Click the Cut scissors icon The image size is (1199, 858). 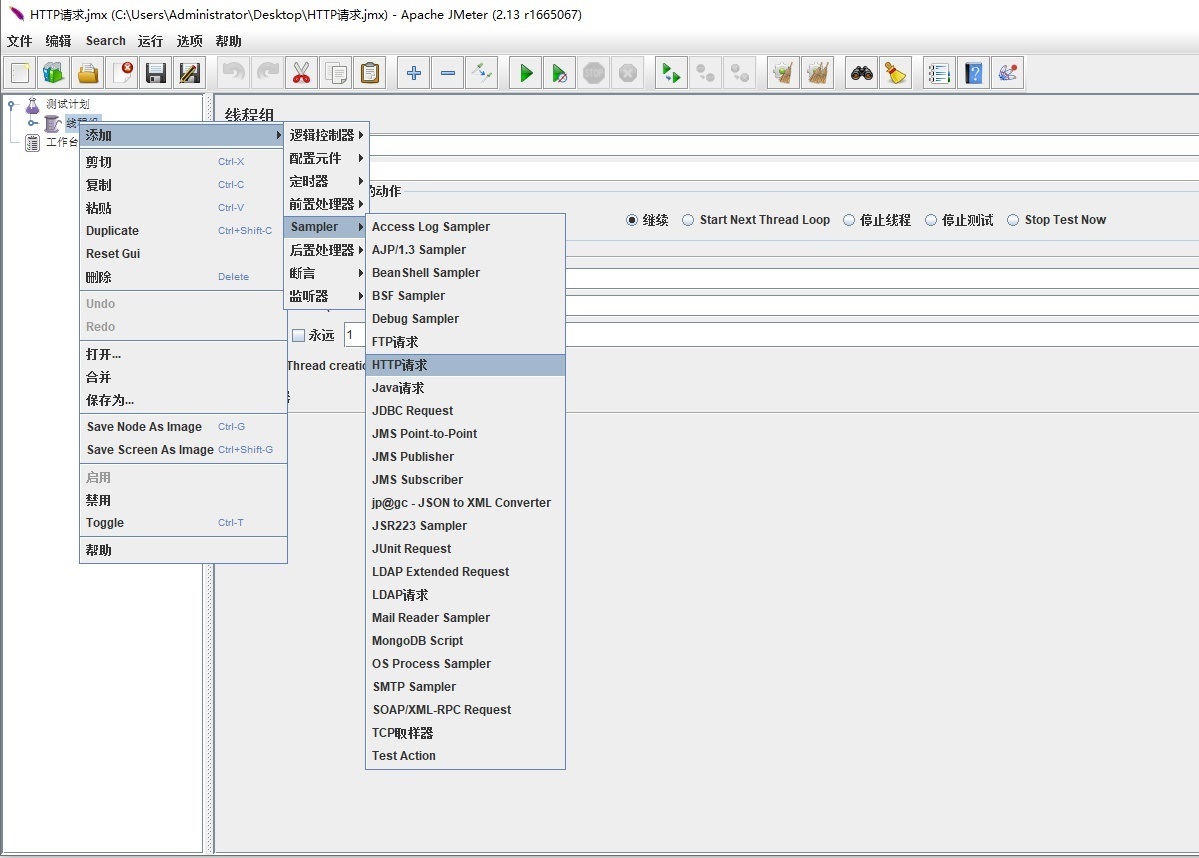(301, 73)
